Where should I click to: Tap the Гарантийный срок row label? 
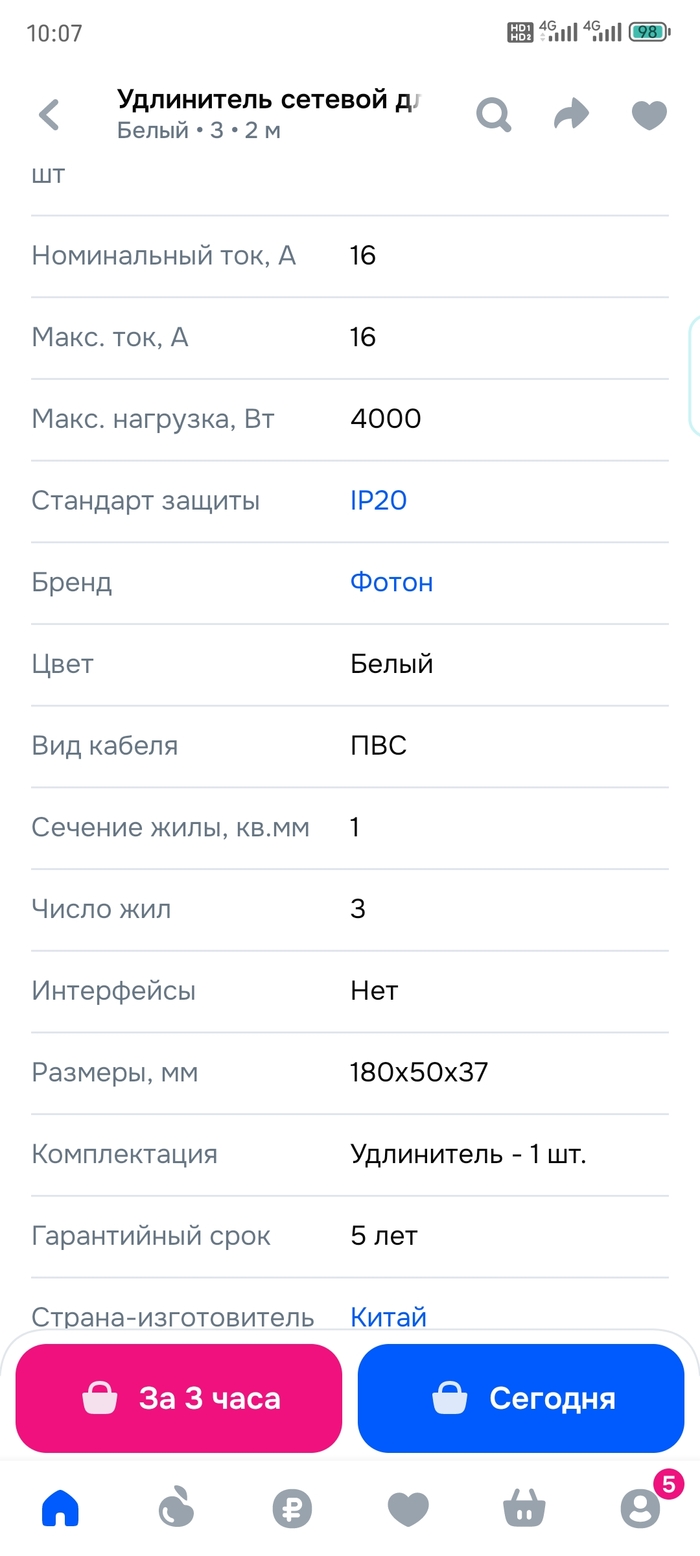point(151,1236)
